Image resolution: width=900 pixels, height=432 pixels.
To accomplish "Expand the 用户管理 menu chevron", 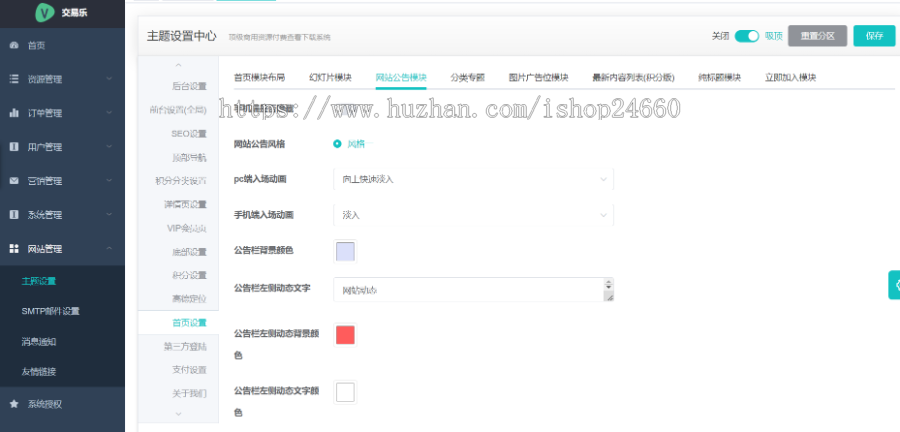I will pyautogui.click(x=109, y=147).
